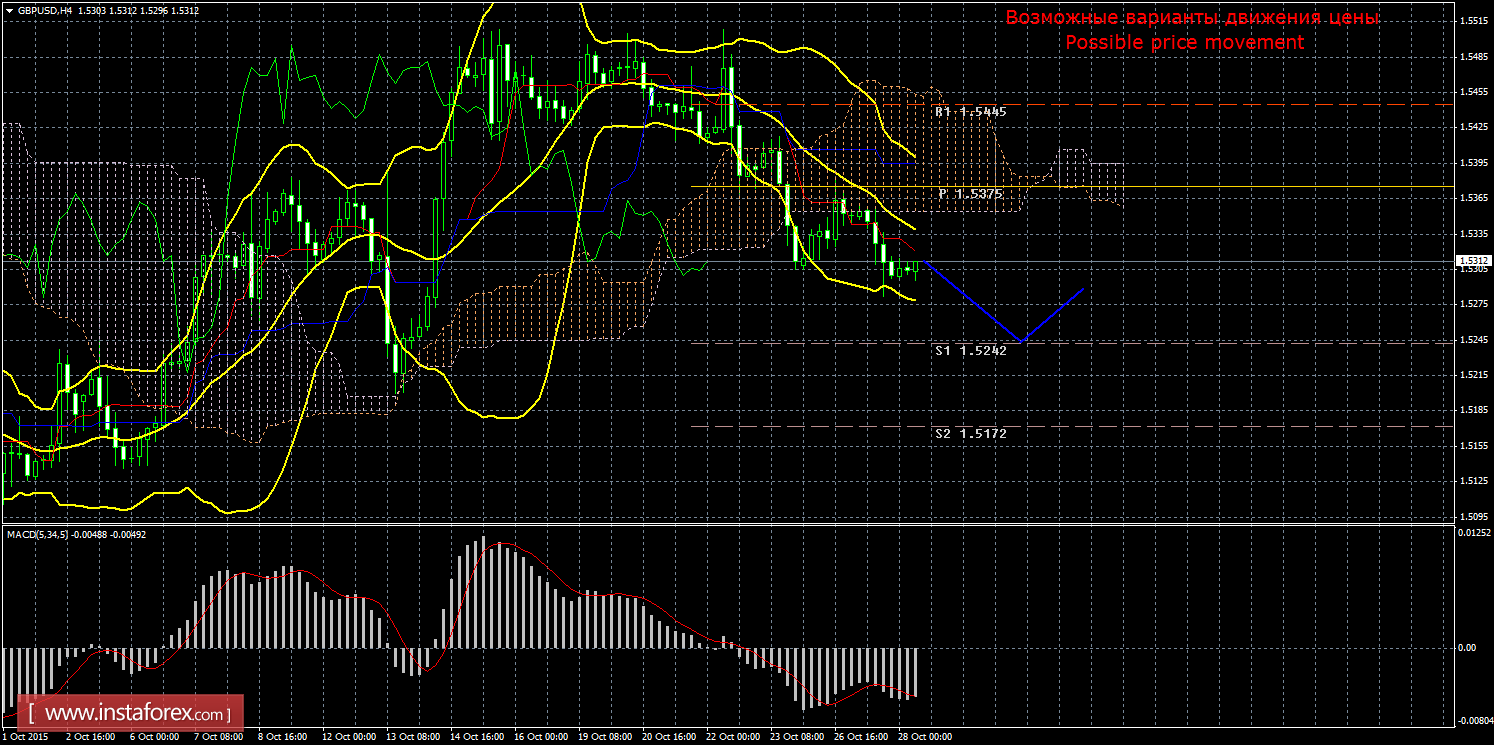This screenshot has width=1494, height=745.
Task: Click the 16 Oct 00:00 time axis label
Action: (537, 737)
